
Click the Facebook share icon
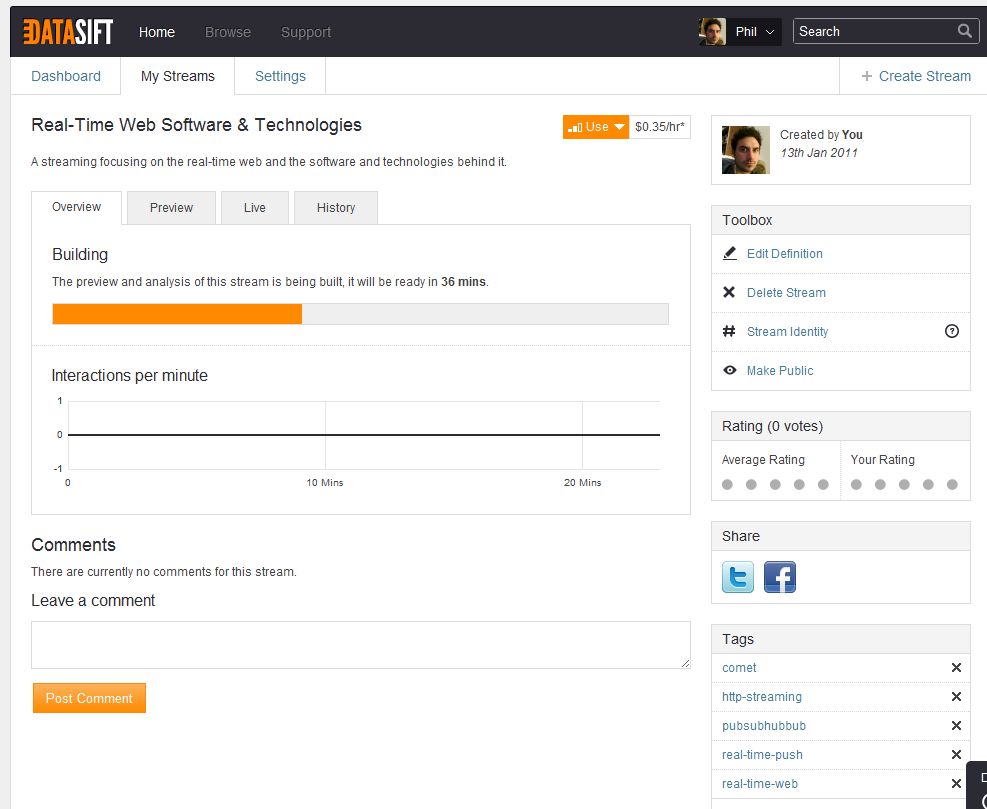780,577
